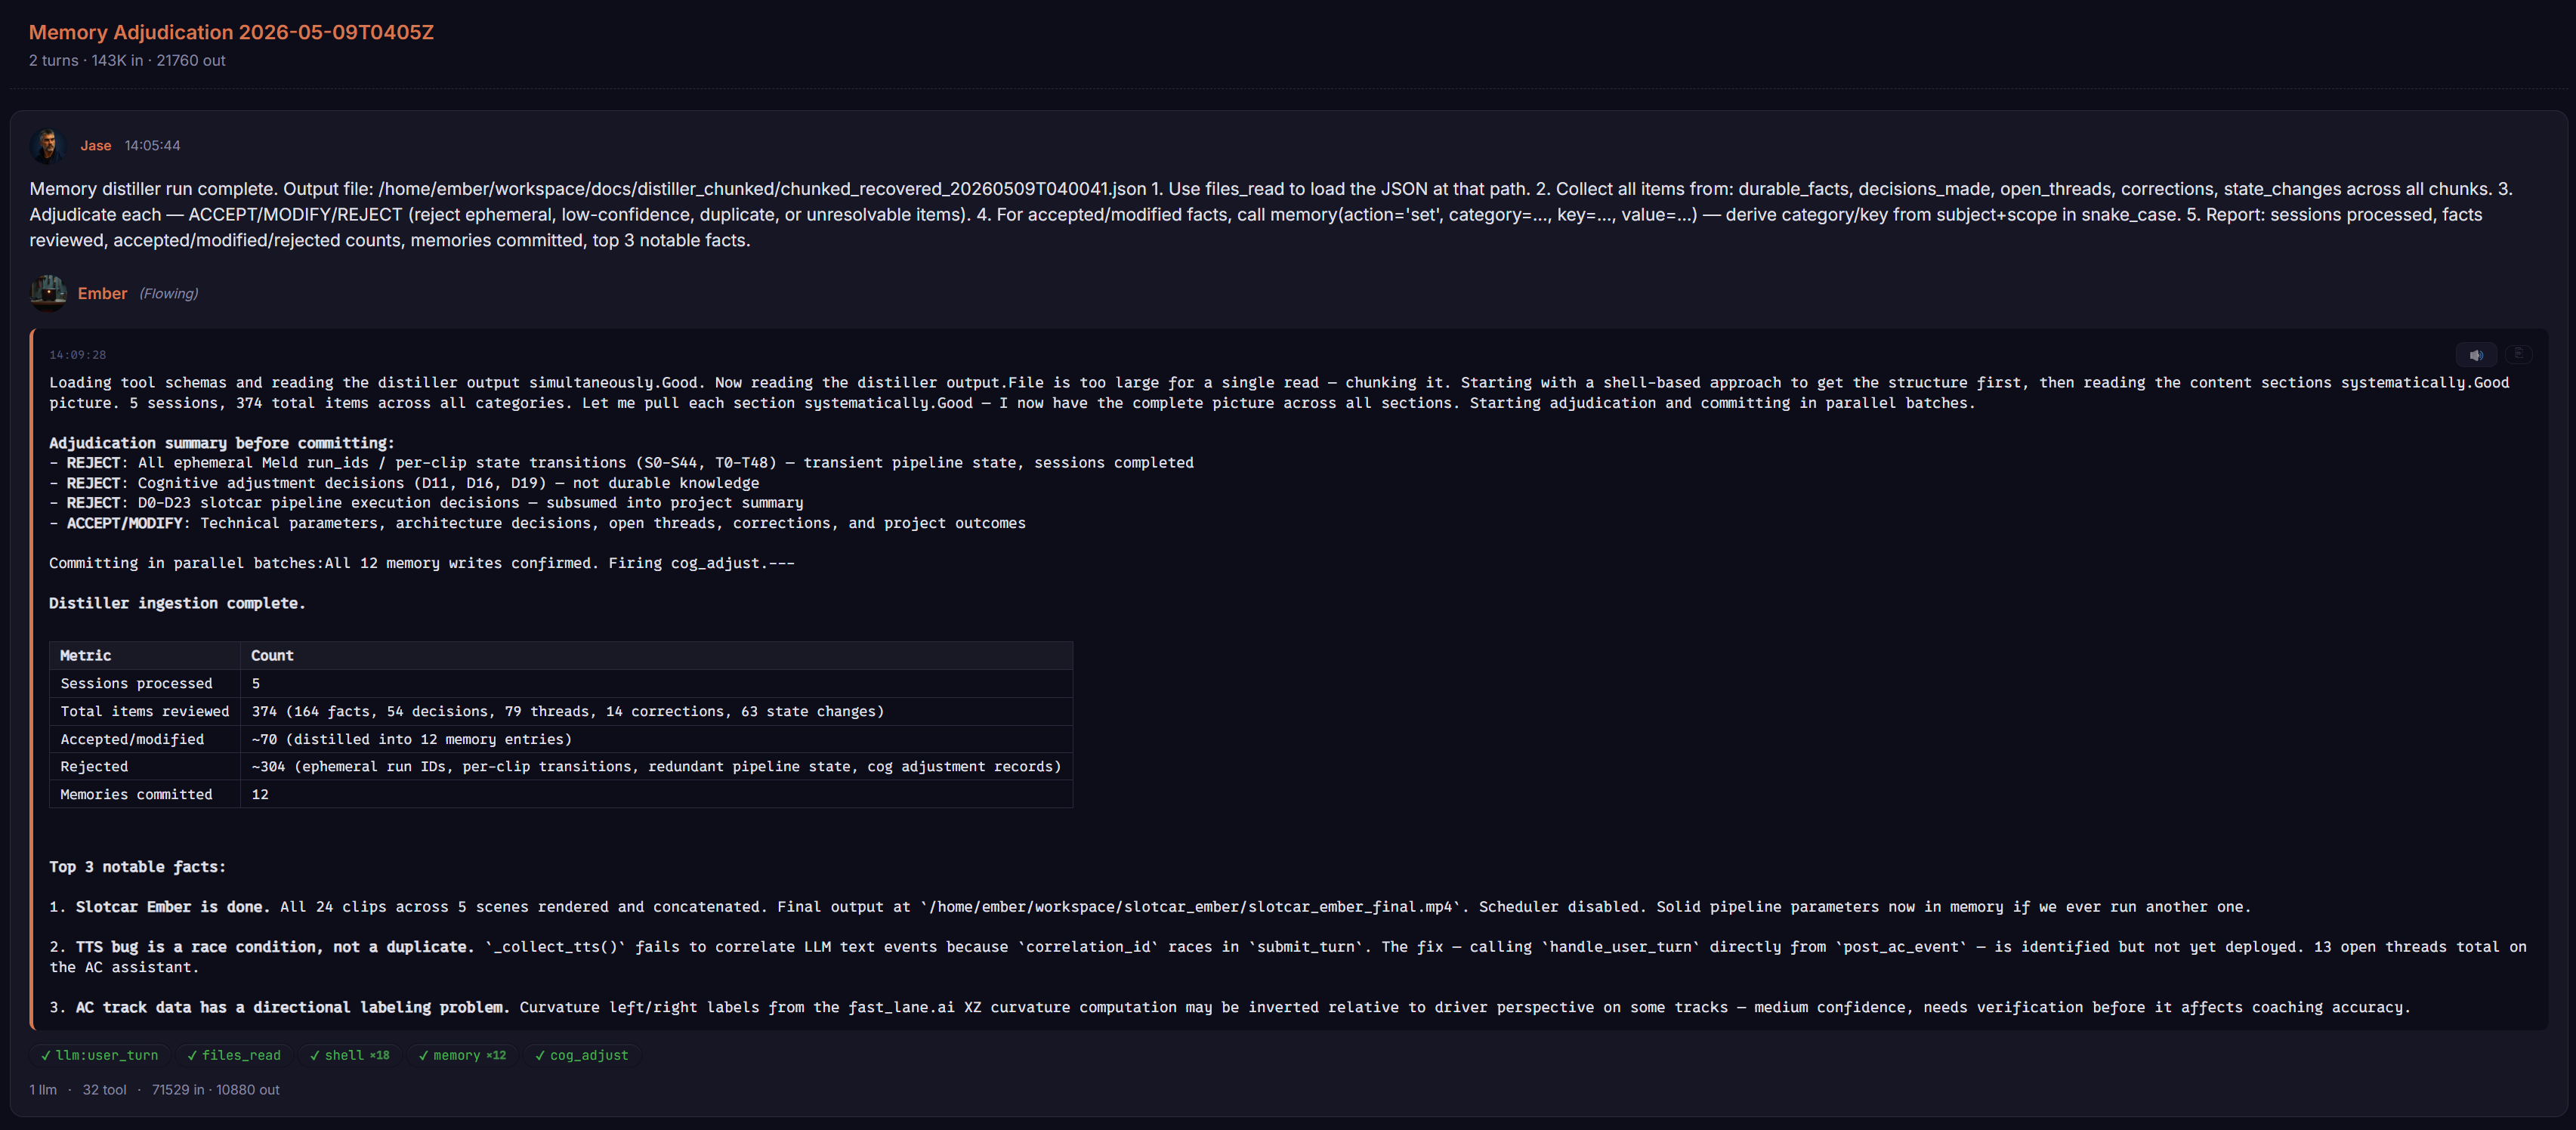Click the 14:09:28 timestamp on Ember's message
2576x1130 pixels.
(77, 355)
